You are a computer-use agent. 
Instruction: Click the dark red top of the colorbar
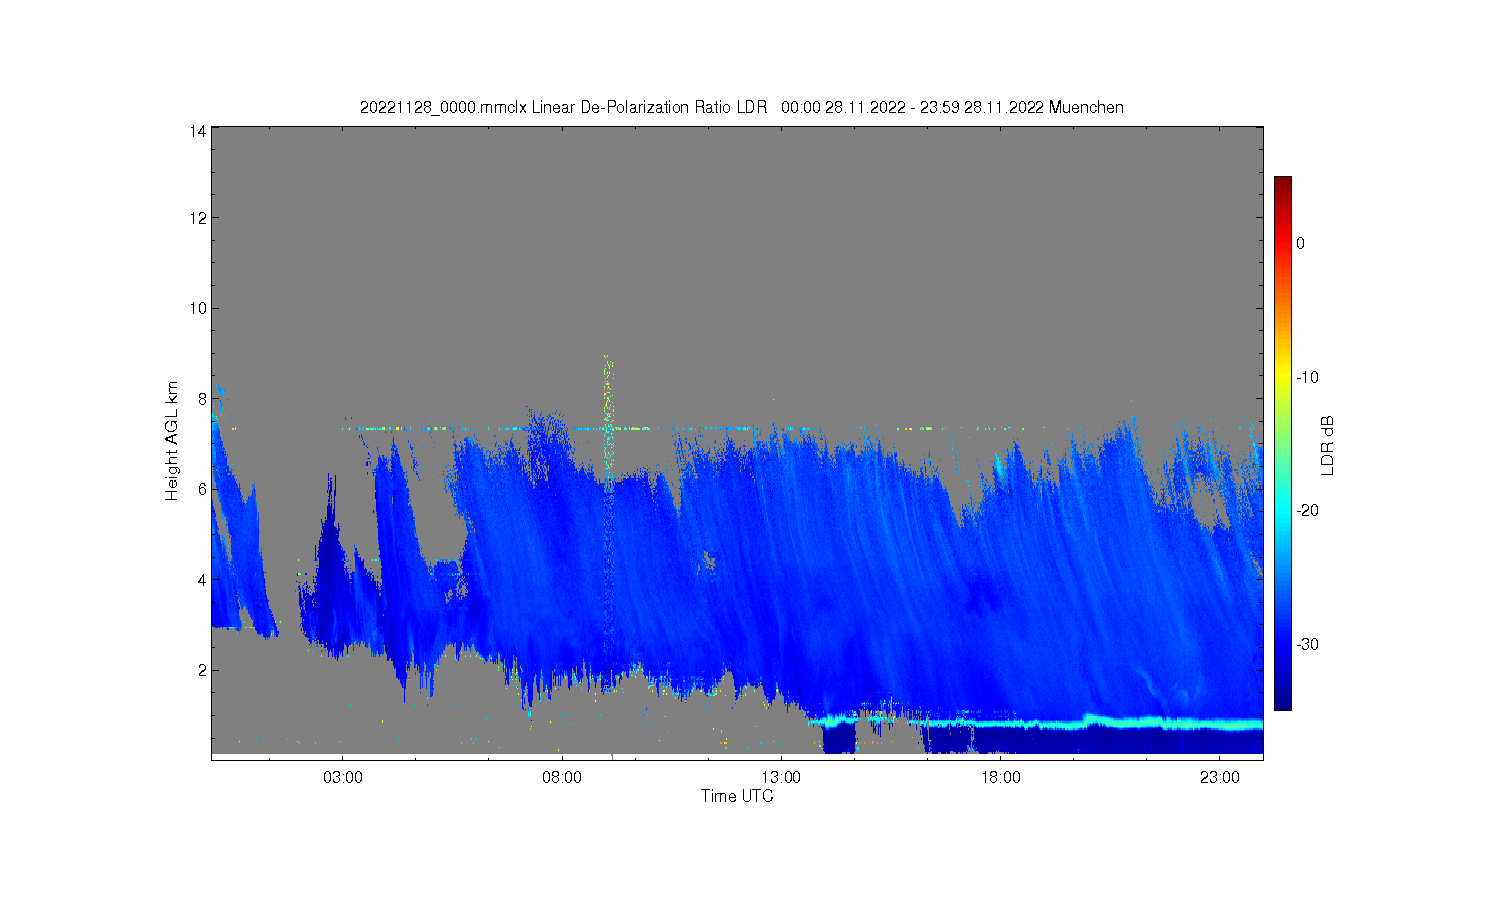[1282, 184]
